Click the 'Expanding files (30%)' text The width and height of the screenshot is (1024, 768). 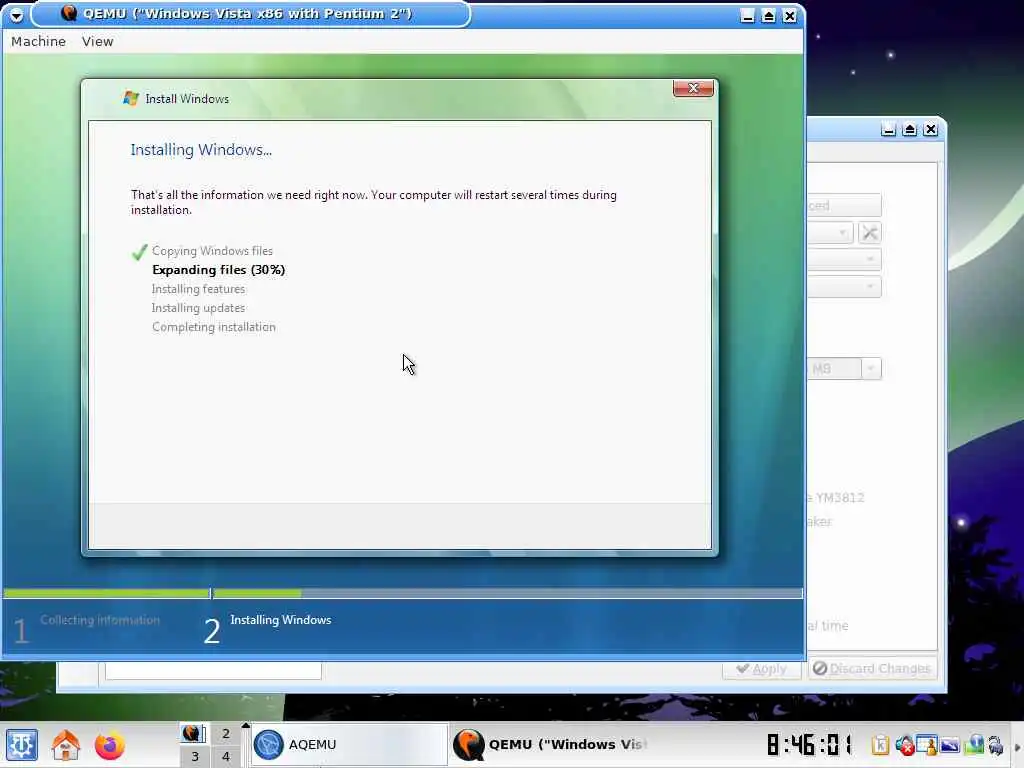tap(219, 270)
